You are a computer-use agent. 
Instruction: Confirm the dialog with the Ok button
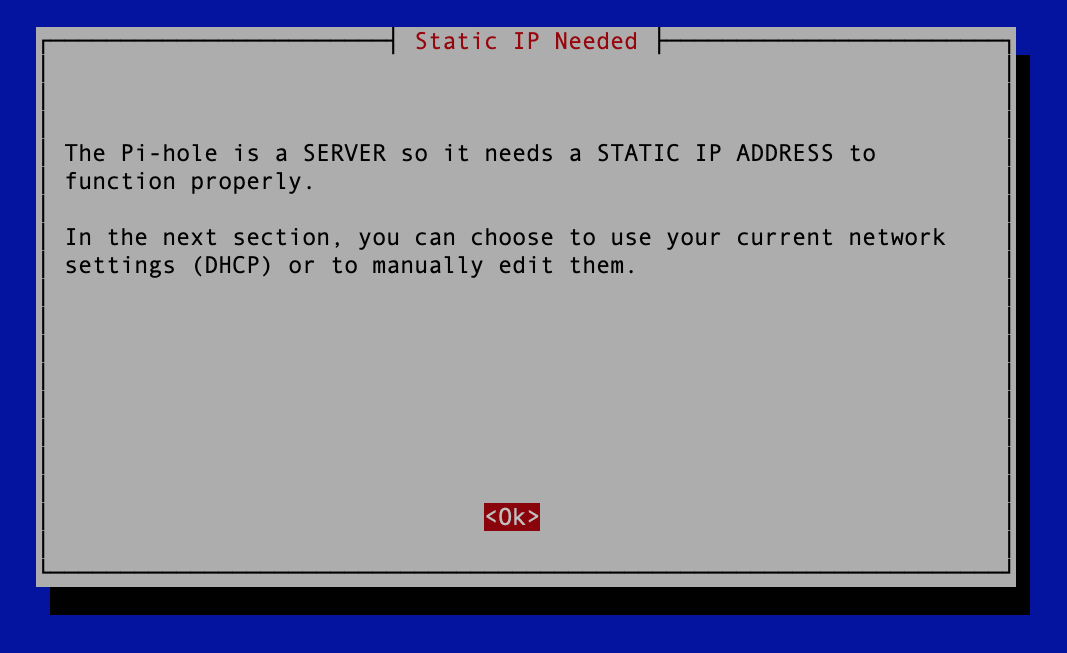[512, 517]
